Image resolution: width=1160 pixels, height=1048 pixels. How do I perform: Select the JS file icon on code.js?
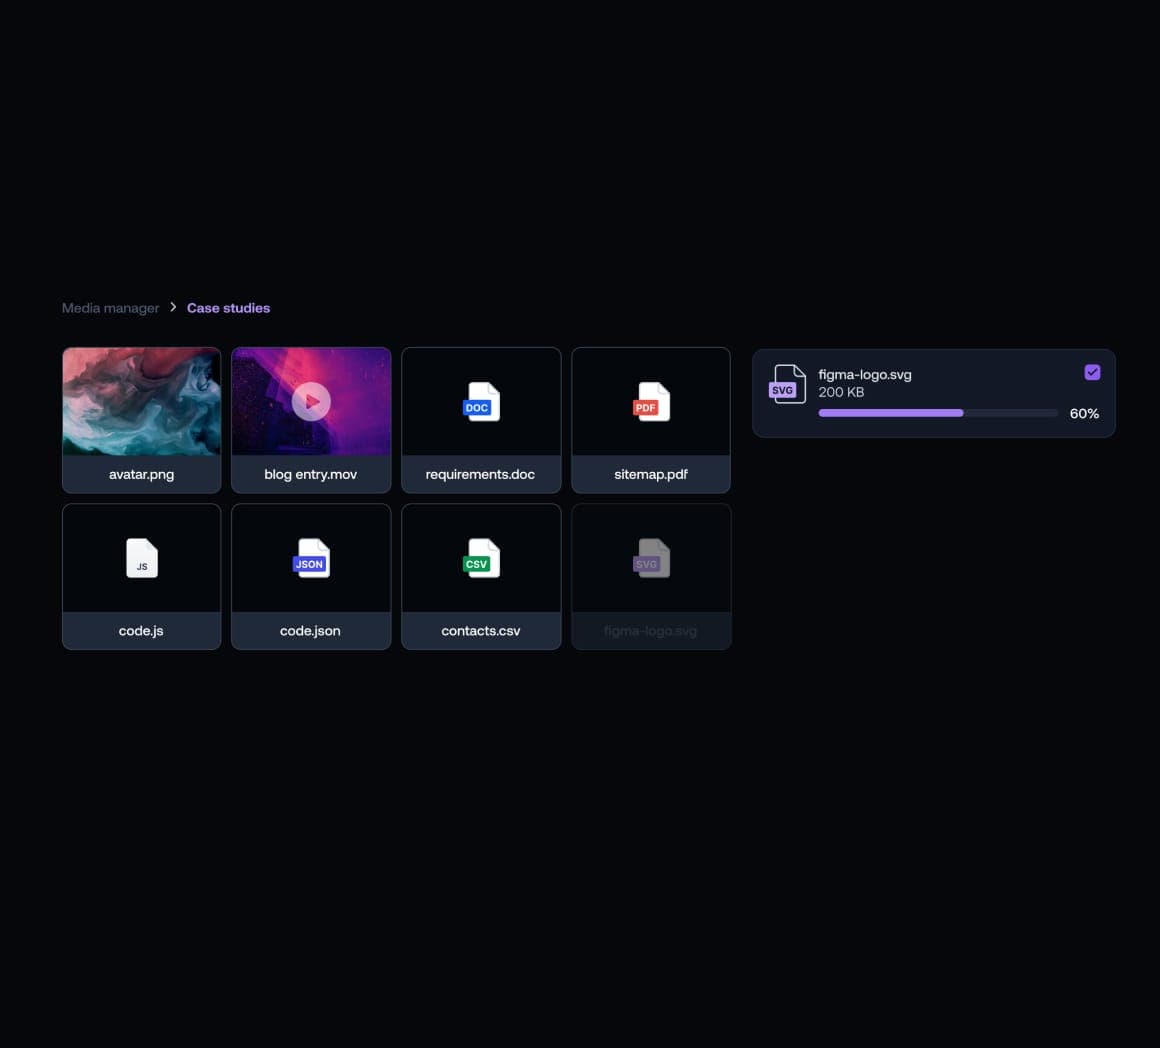141,558
